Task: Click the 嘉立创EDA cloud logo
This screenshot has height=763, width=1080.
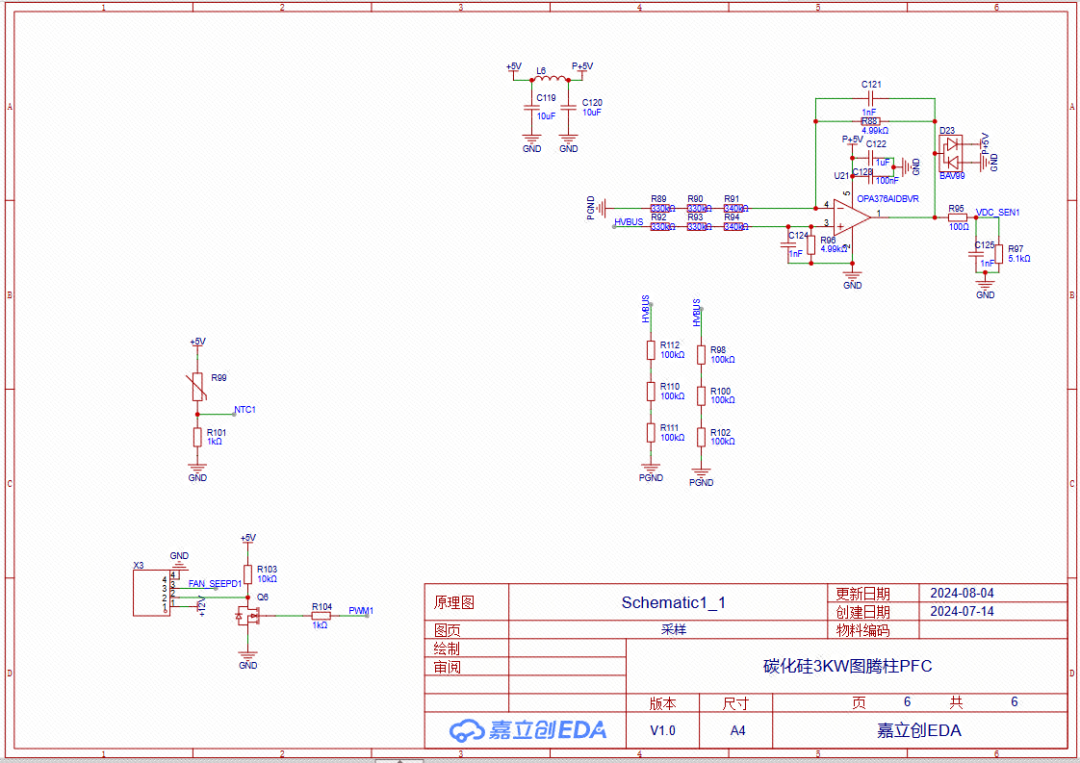Action: point(527,730)
